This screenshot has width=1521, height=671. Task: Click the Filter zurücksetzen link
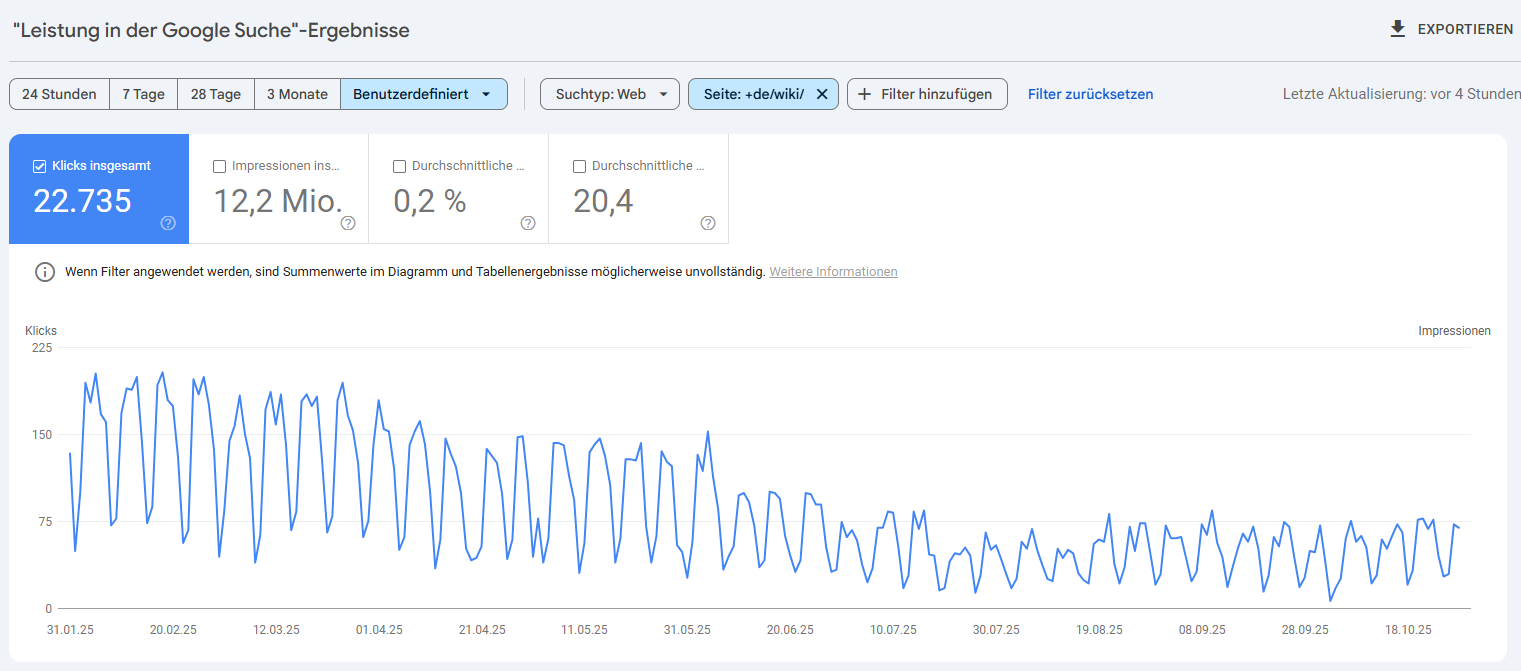pos(1090,93)
